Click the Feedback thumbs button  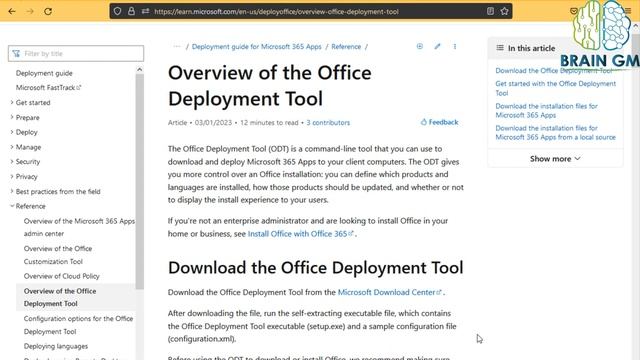[439, 122]
